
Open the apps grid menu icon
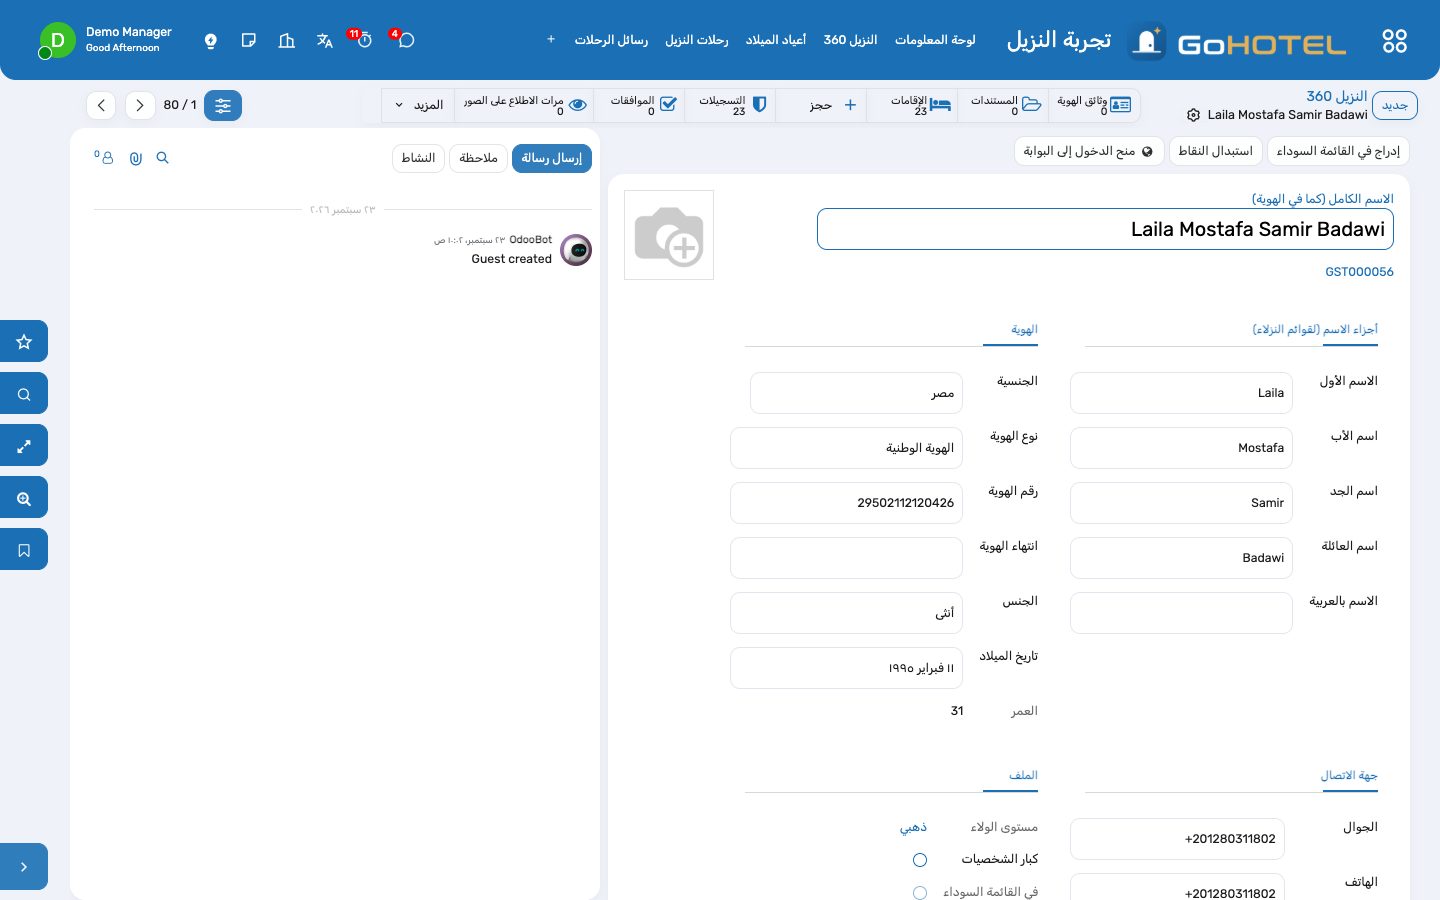(x=1394, y=41)
